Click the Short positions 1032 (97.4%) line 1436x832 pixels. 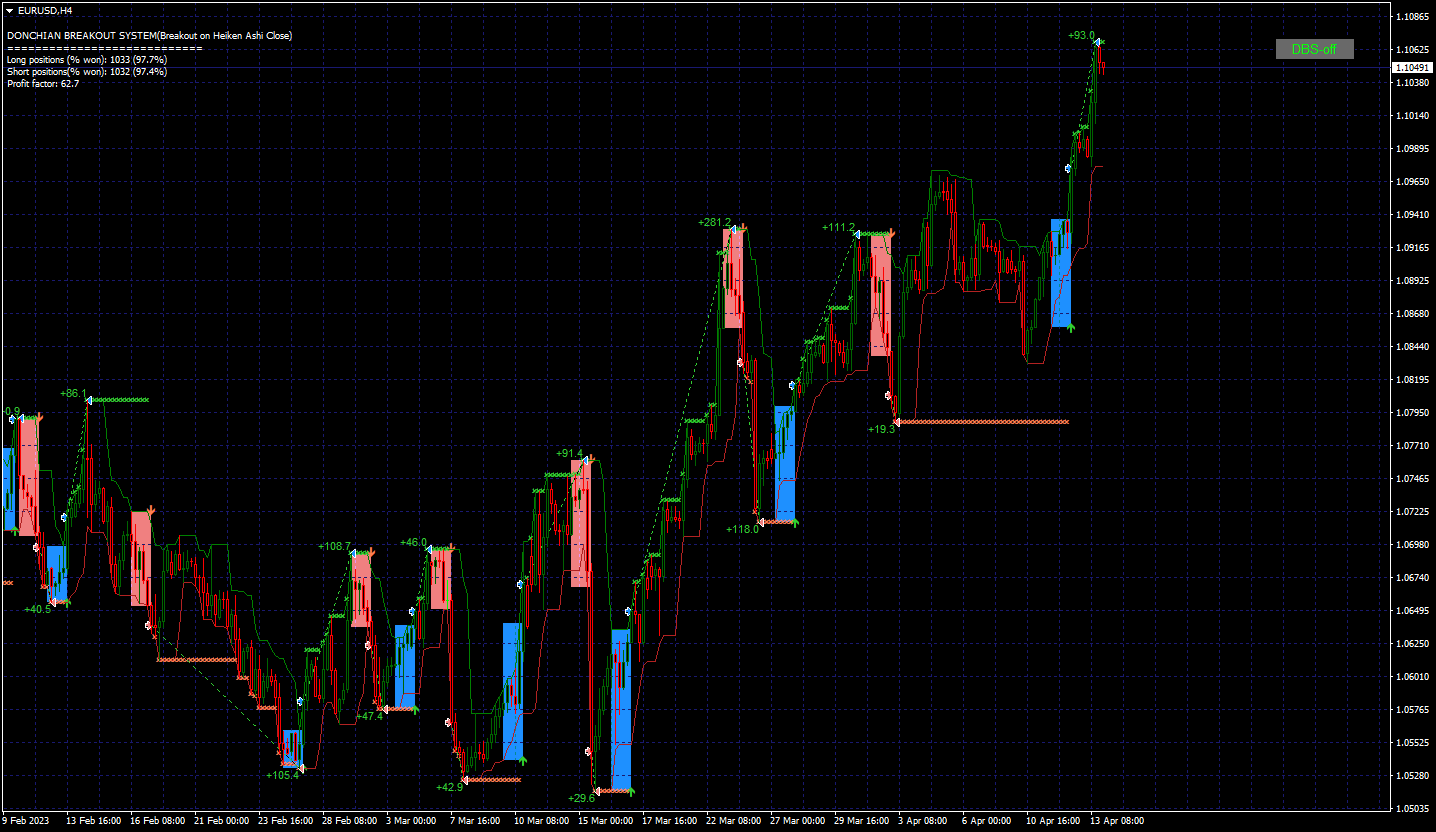tap(87, 72)
